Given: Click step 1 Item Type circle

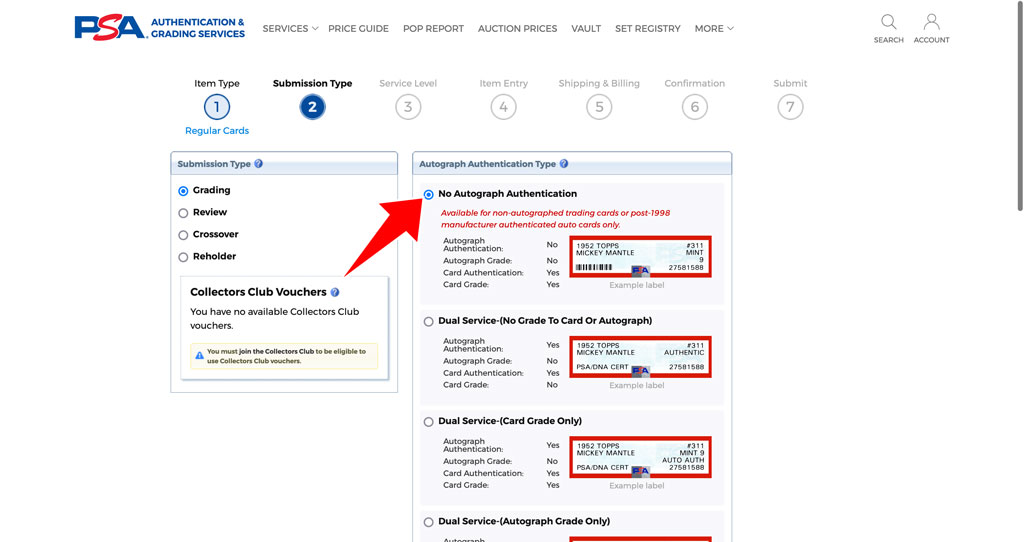Looking at the screenshot, I should tap(217, 107).
